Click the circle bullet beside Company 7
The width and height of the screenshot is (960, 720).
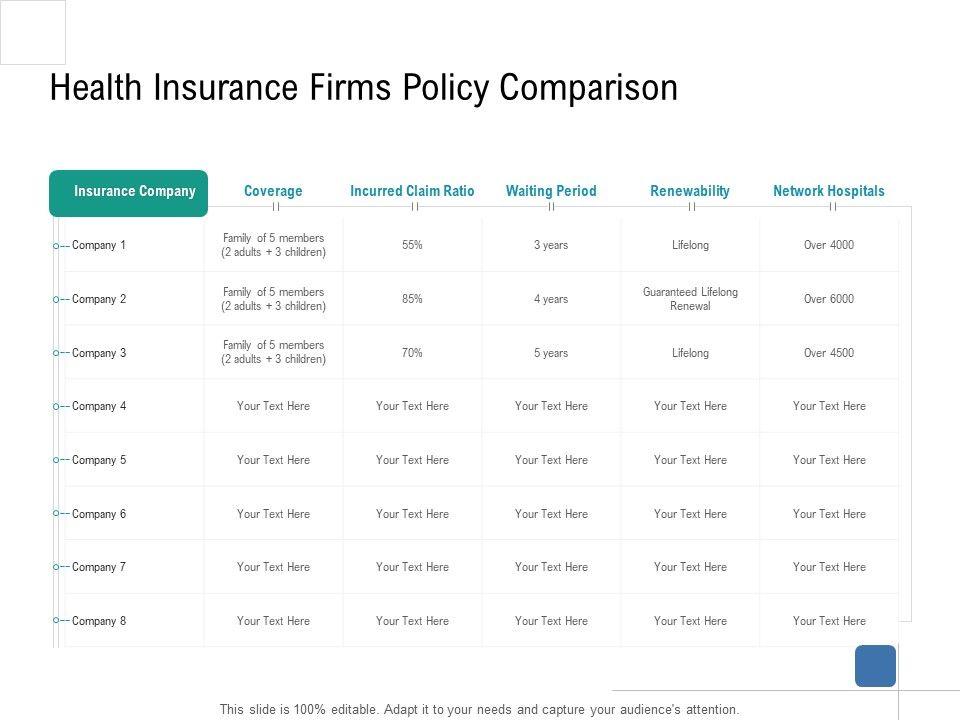pos(56,567)
